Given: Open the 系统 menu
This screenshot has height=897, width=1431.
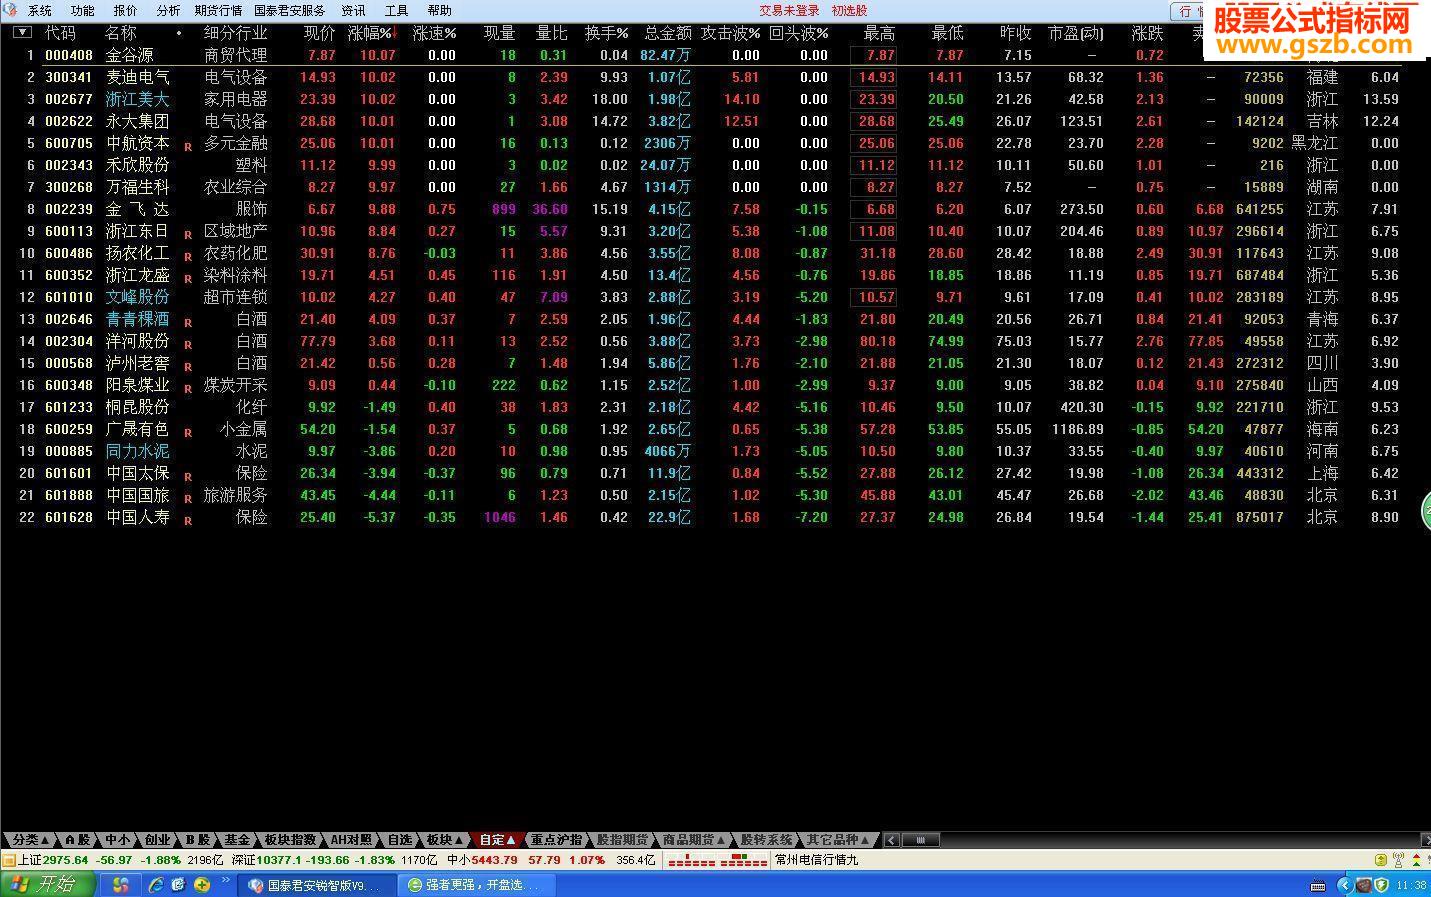Looking at the screenshot, I should coord(40,11).
